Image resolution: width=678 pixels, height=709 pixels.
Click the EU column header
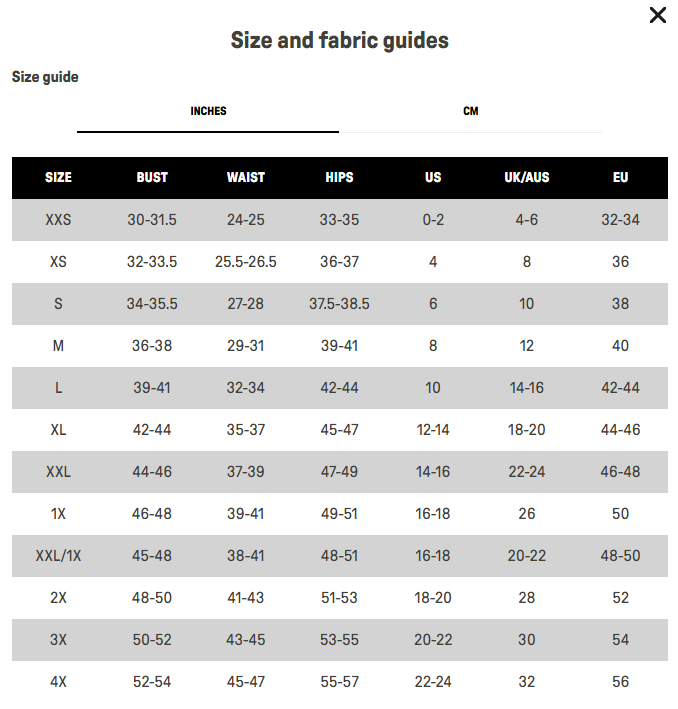[x=620, y=178]
